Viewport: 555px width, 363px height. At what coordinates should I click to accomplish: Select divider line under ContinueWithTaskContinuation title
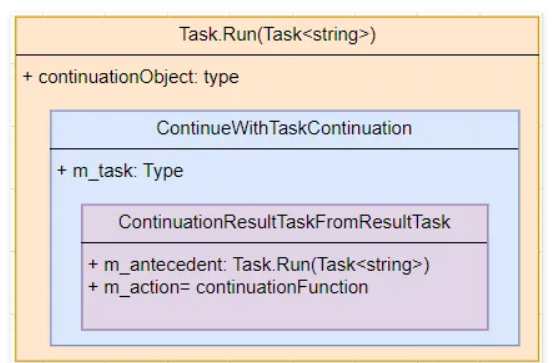point(285,149)
